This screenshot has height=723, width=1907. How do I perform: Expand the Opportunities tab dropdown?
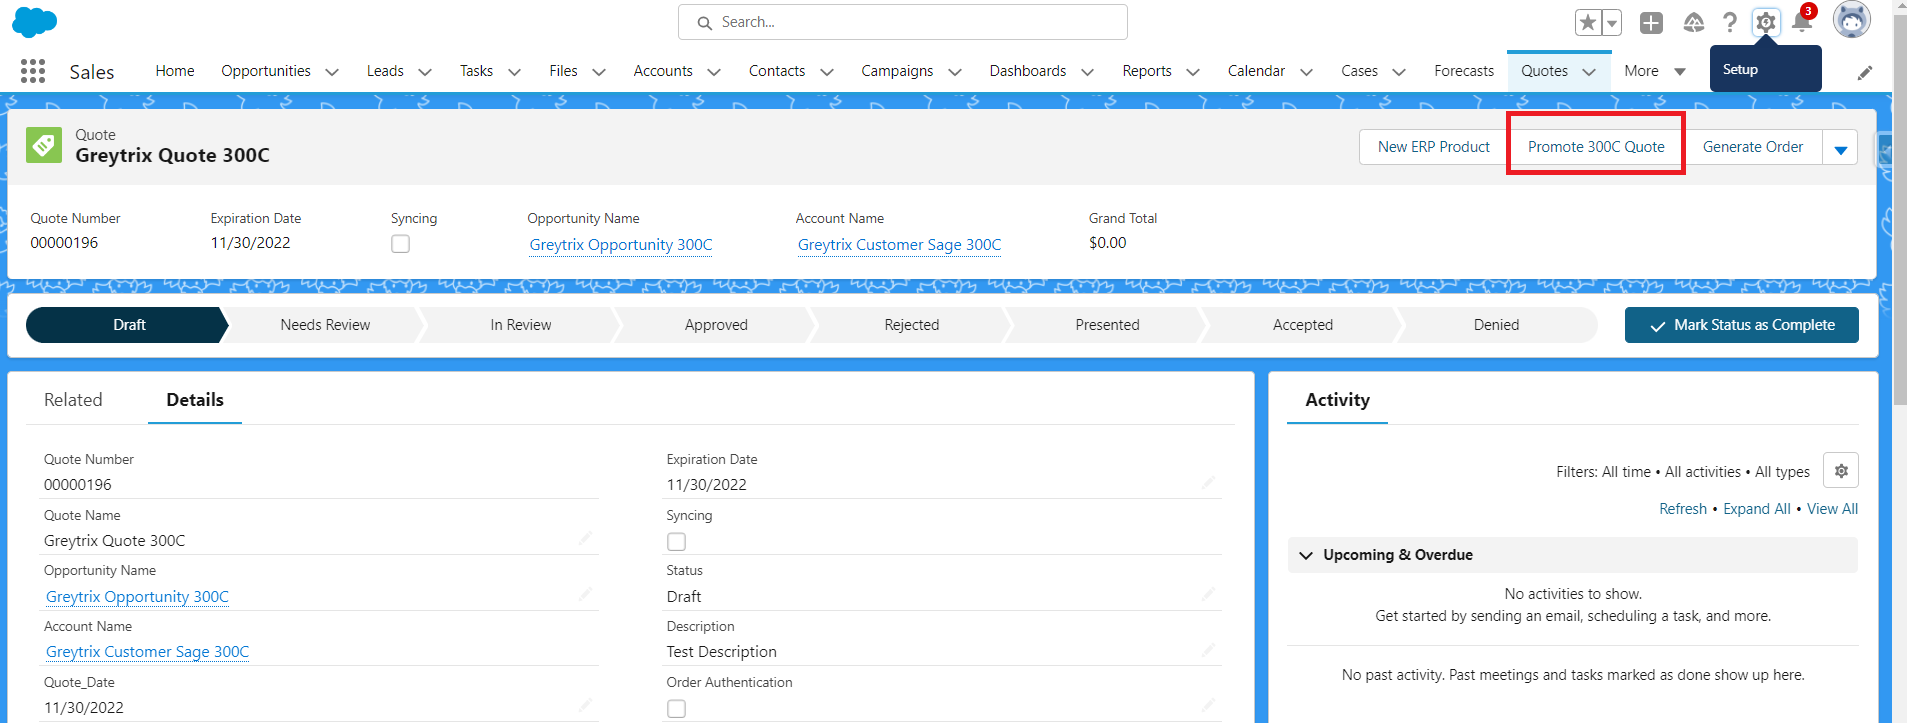332,72
